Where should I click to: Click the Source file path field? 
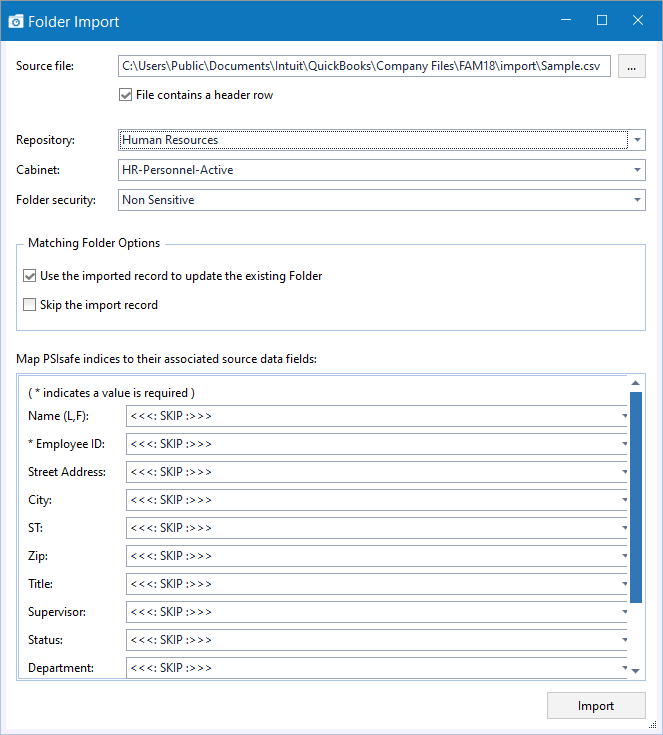click(x=364, y=66)
